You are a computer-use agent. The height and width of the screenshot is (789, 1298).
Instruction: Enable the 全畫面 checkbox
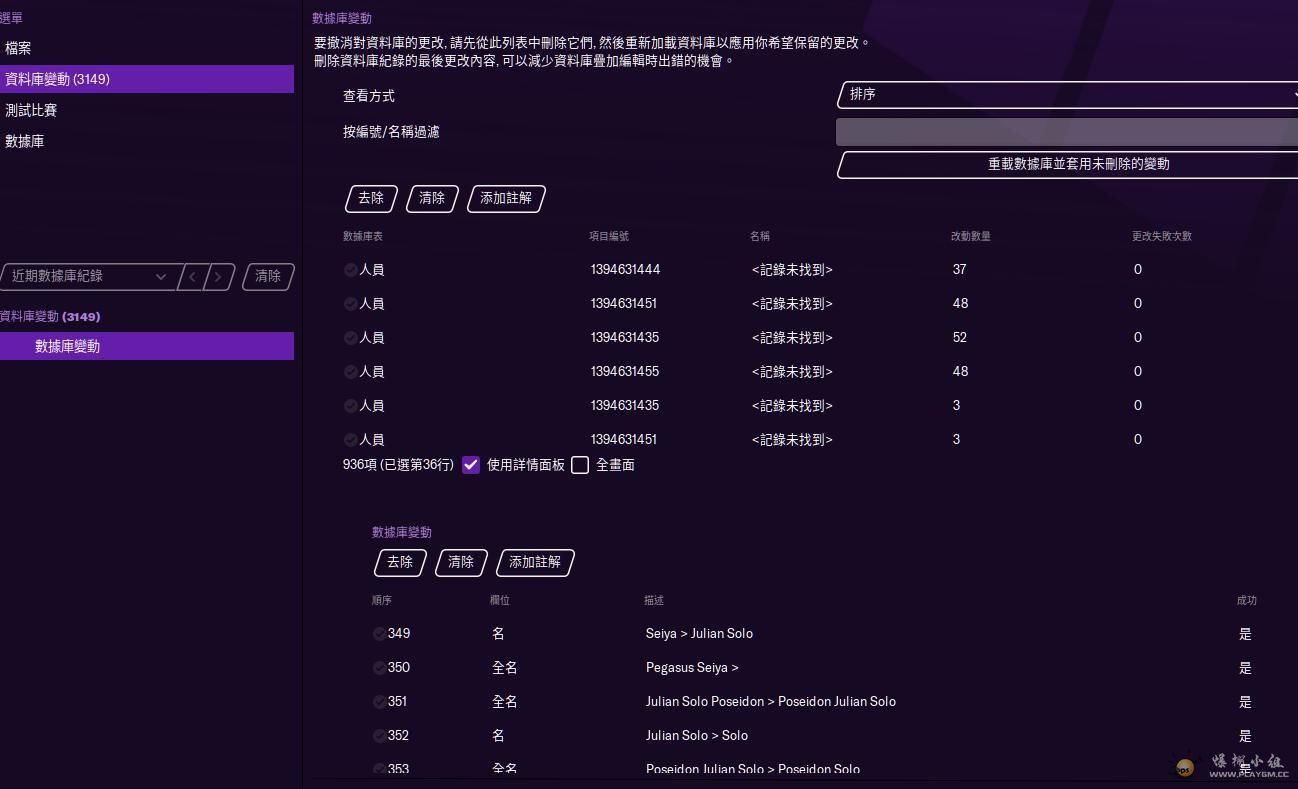tap(580, 465)
